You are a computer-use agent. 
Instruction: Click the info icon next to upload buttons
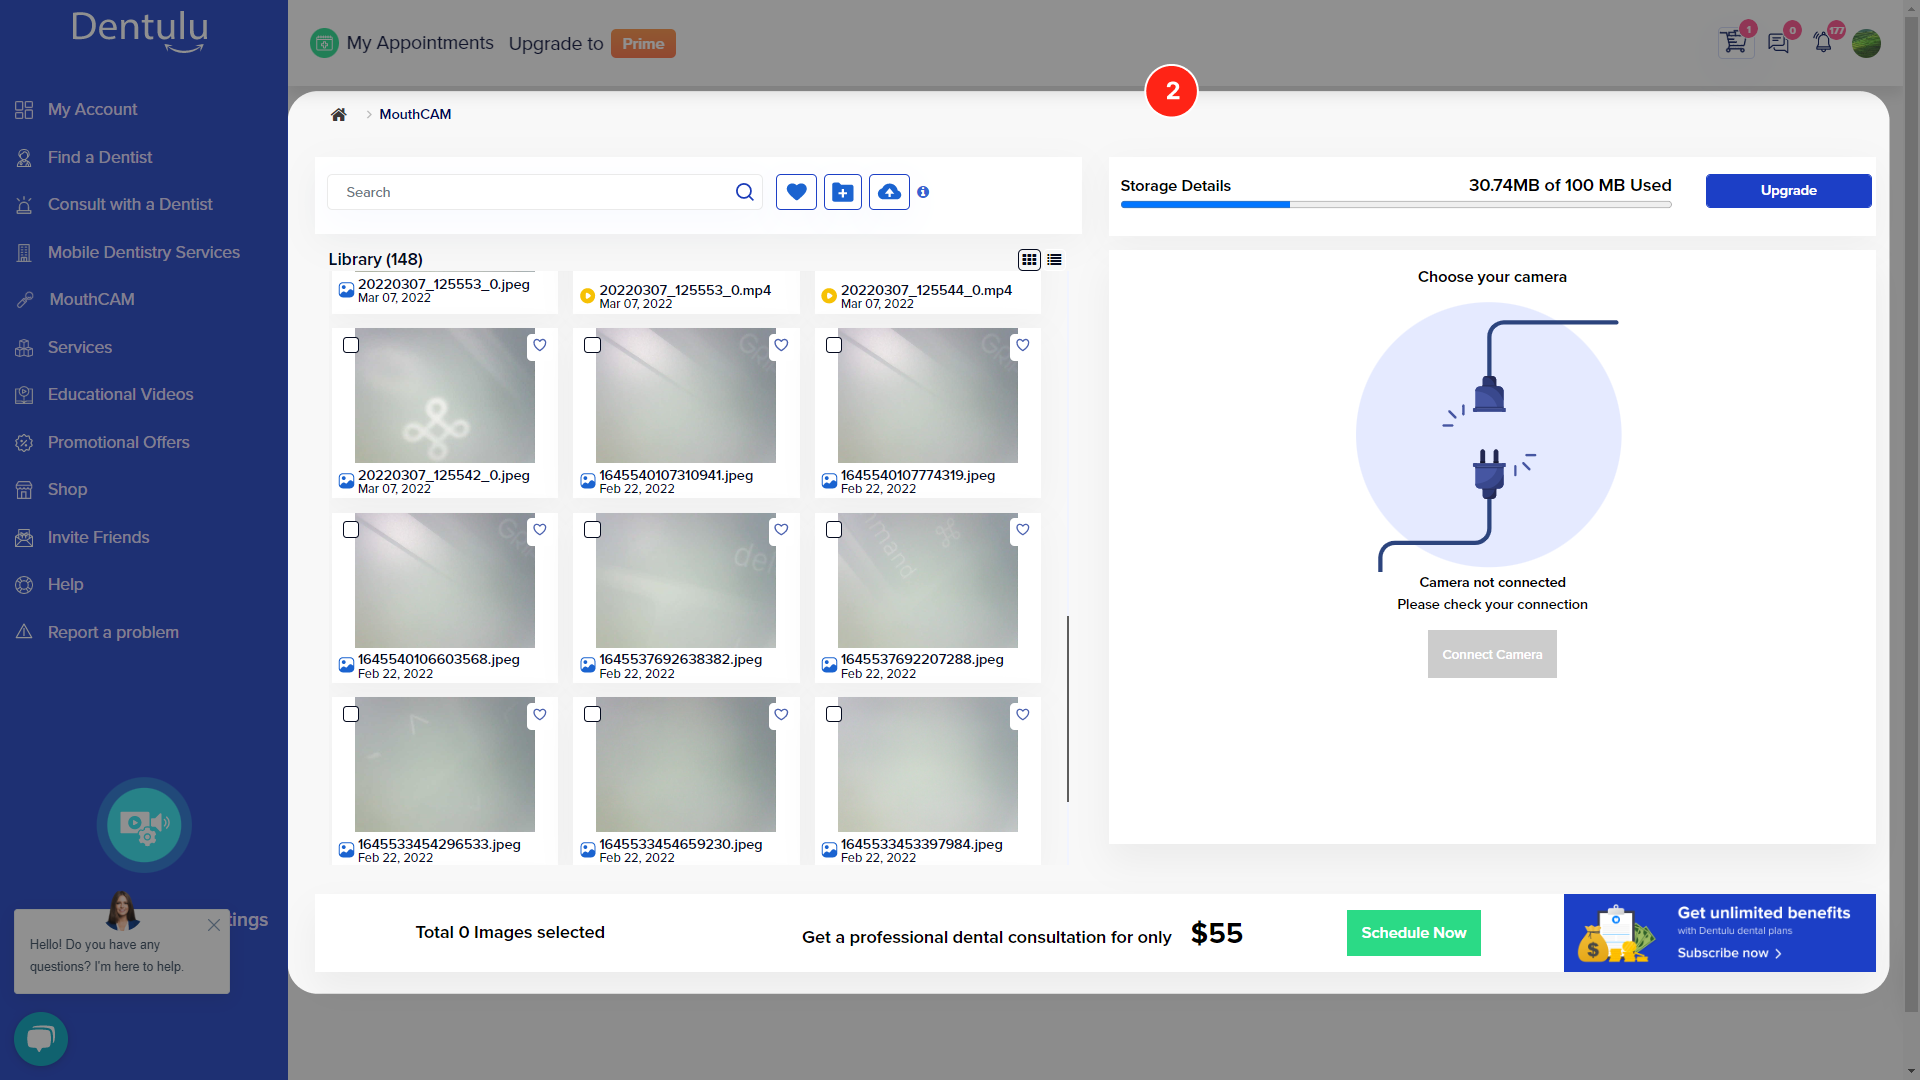pos(923,191)
